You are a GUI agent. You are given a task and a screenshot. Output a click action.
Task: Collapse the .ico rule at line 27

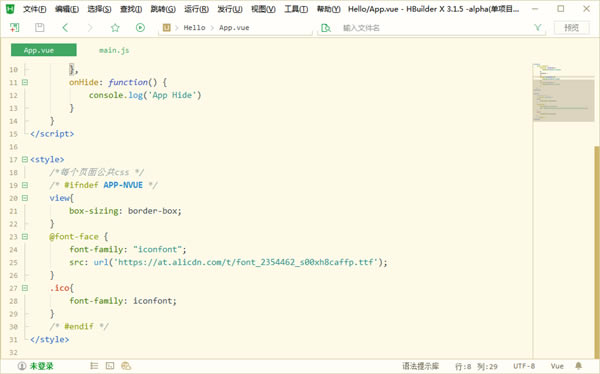tap(25, 288)
